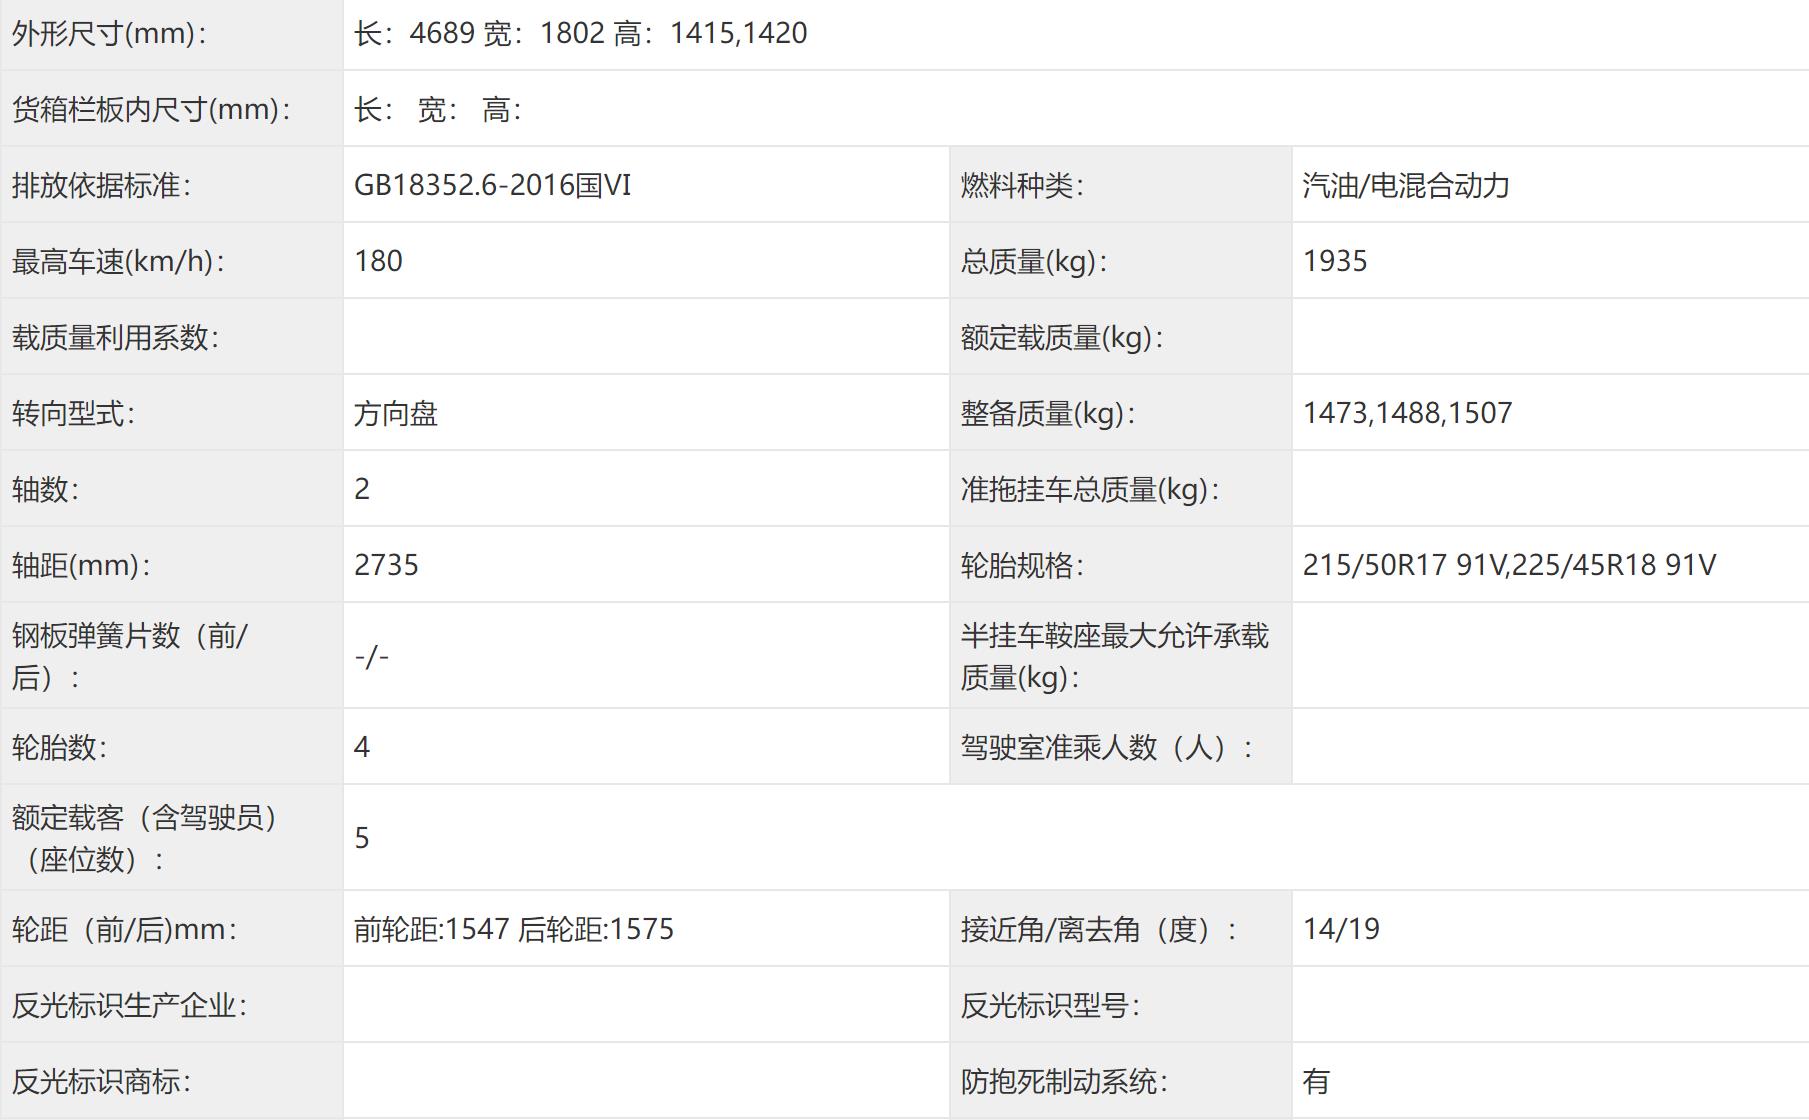Select the GB18352.6-2016国VI value

(493, 185)
